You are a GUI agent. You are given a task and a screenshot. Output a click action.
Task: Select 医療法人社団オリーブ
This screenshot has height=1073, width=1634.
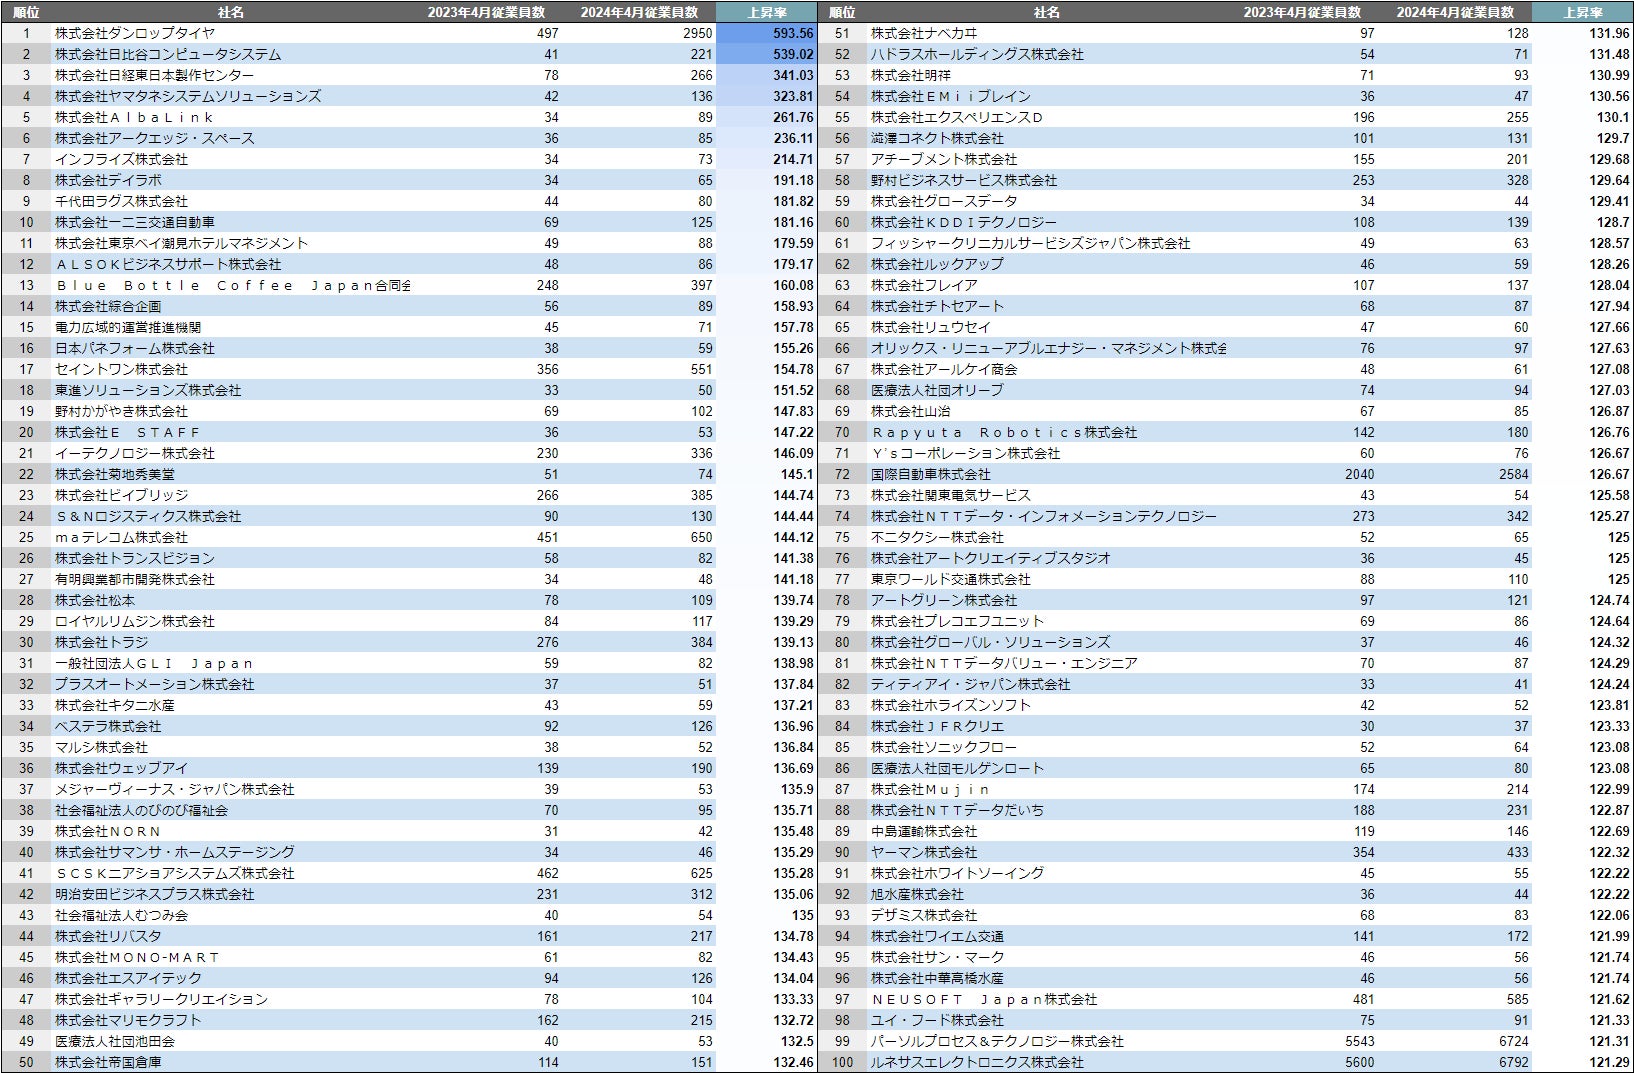[937, 390]
